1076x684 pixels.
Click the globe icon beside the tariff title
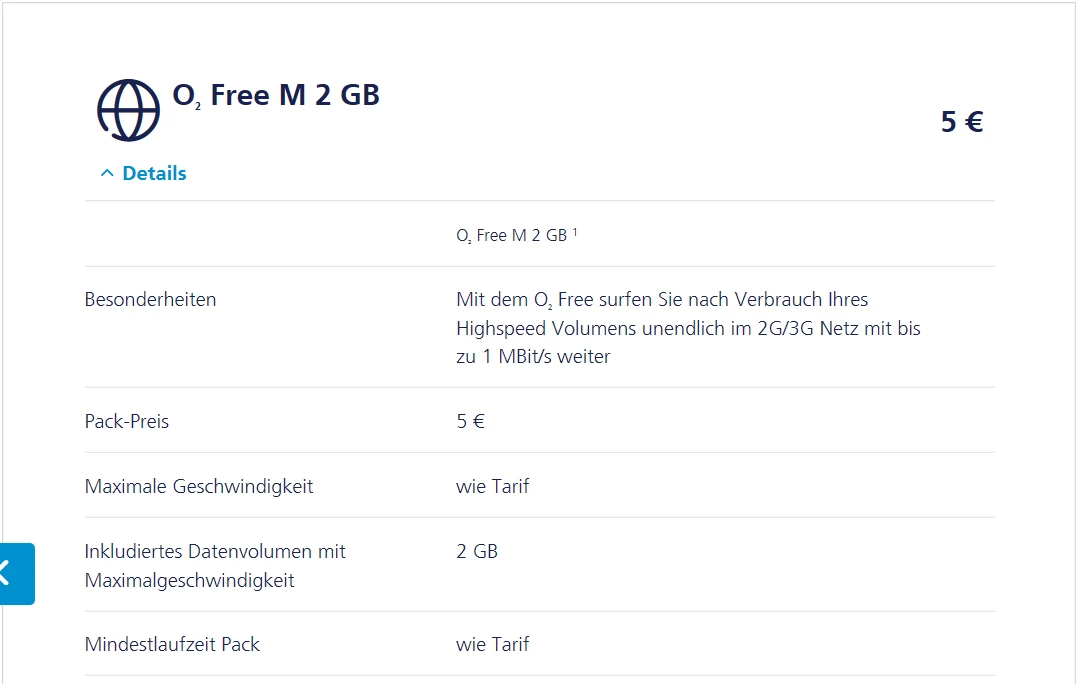tap(128, 109)
